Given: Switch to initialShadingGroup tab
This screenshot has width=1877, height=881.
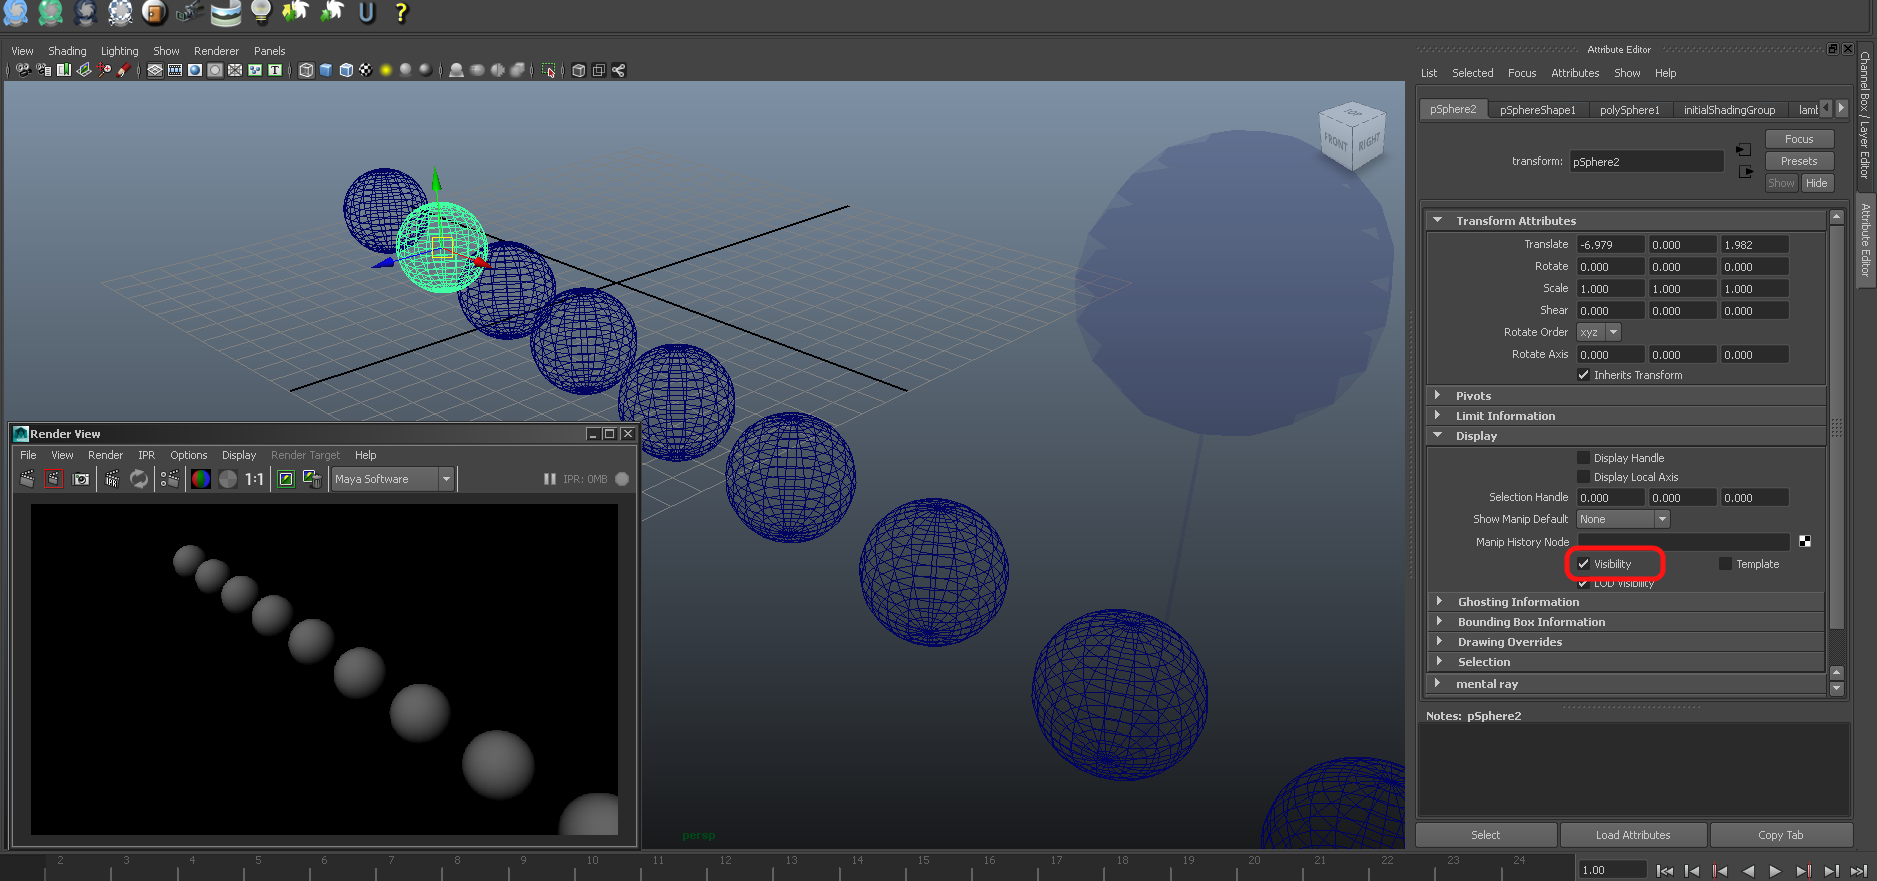Looking at the screenshot, I should coord(1729,110).
